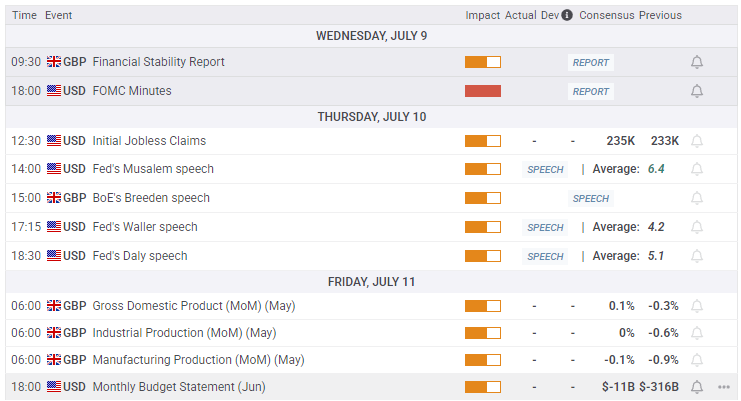The image size is (741, 401).
Task: Open three-dots menu on Monthly Budget Statement
Action: click(x=724, y=387)
